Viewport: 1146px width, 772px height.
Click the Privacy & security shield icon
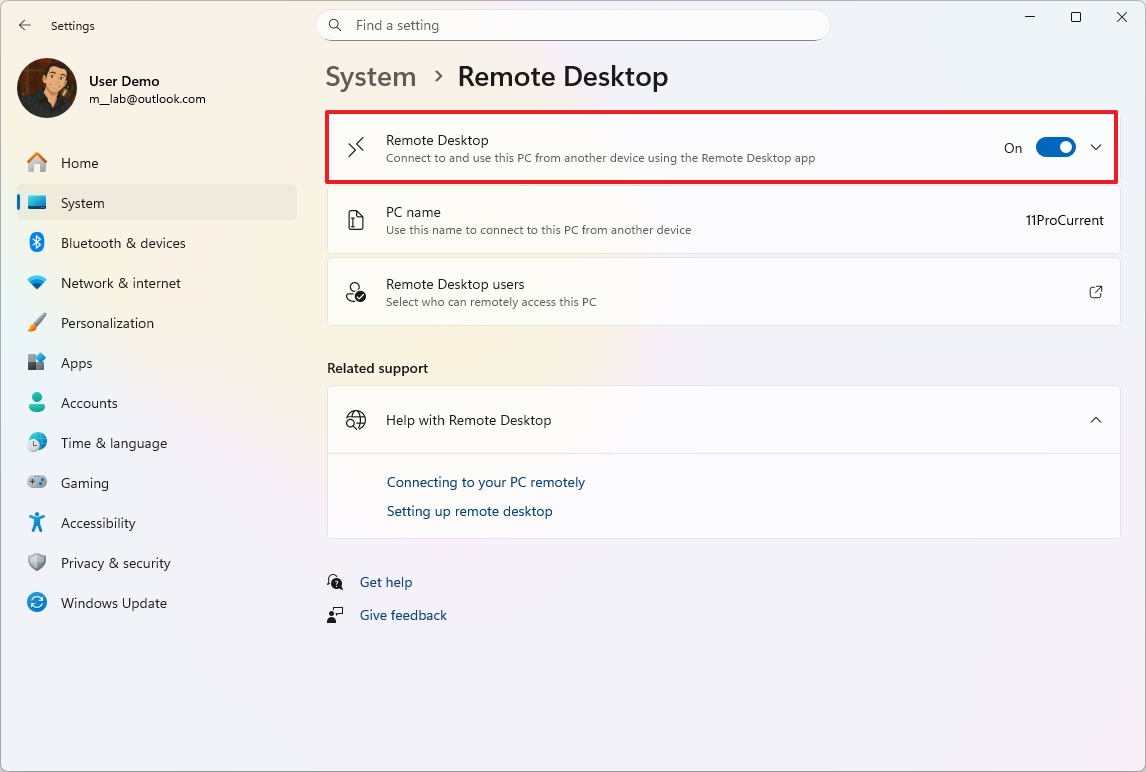click(x=36, y=563)
